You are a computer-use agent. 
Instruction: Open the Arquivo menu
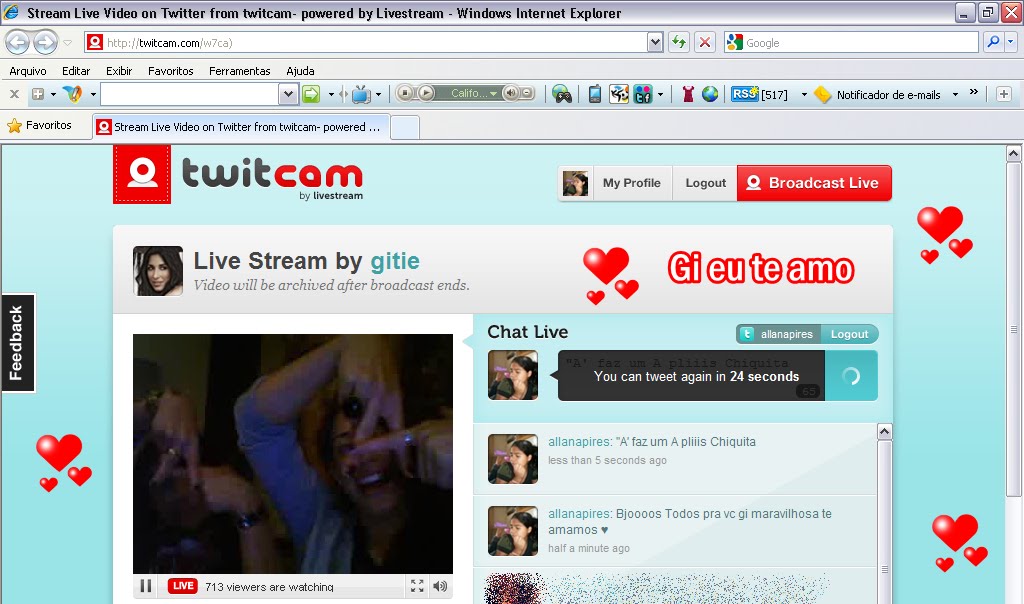coord(27,71)
